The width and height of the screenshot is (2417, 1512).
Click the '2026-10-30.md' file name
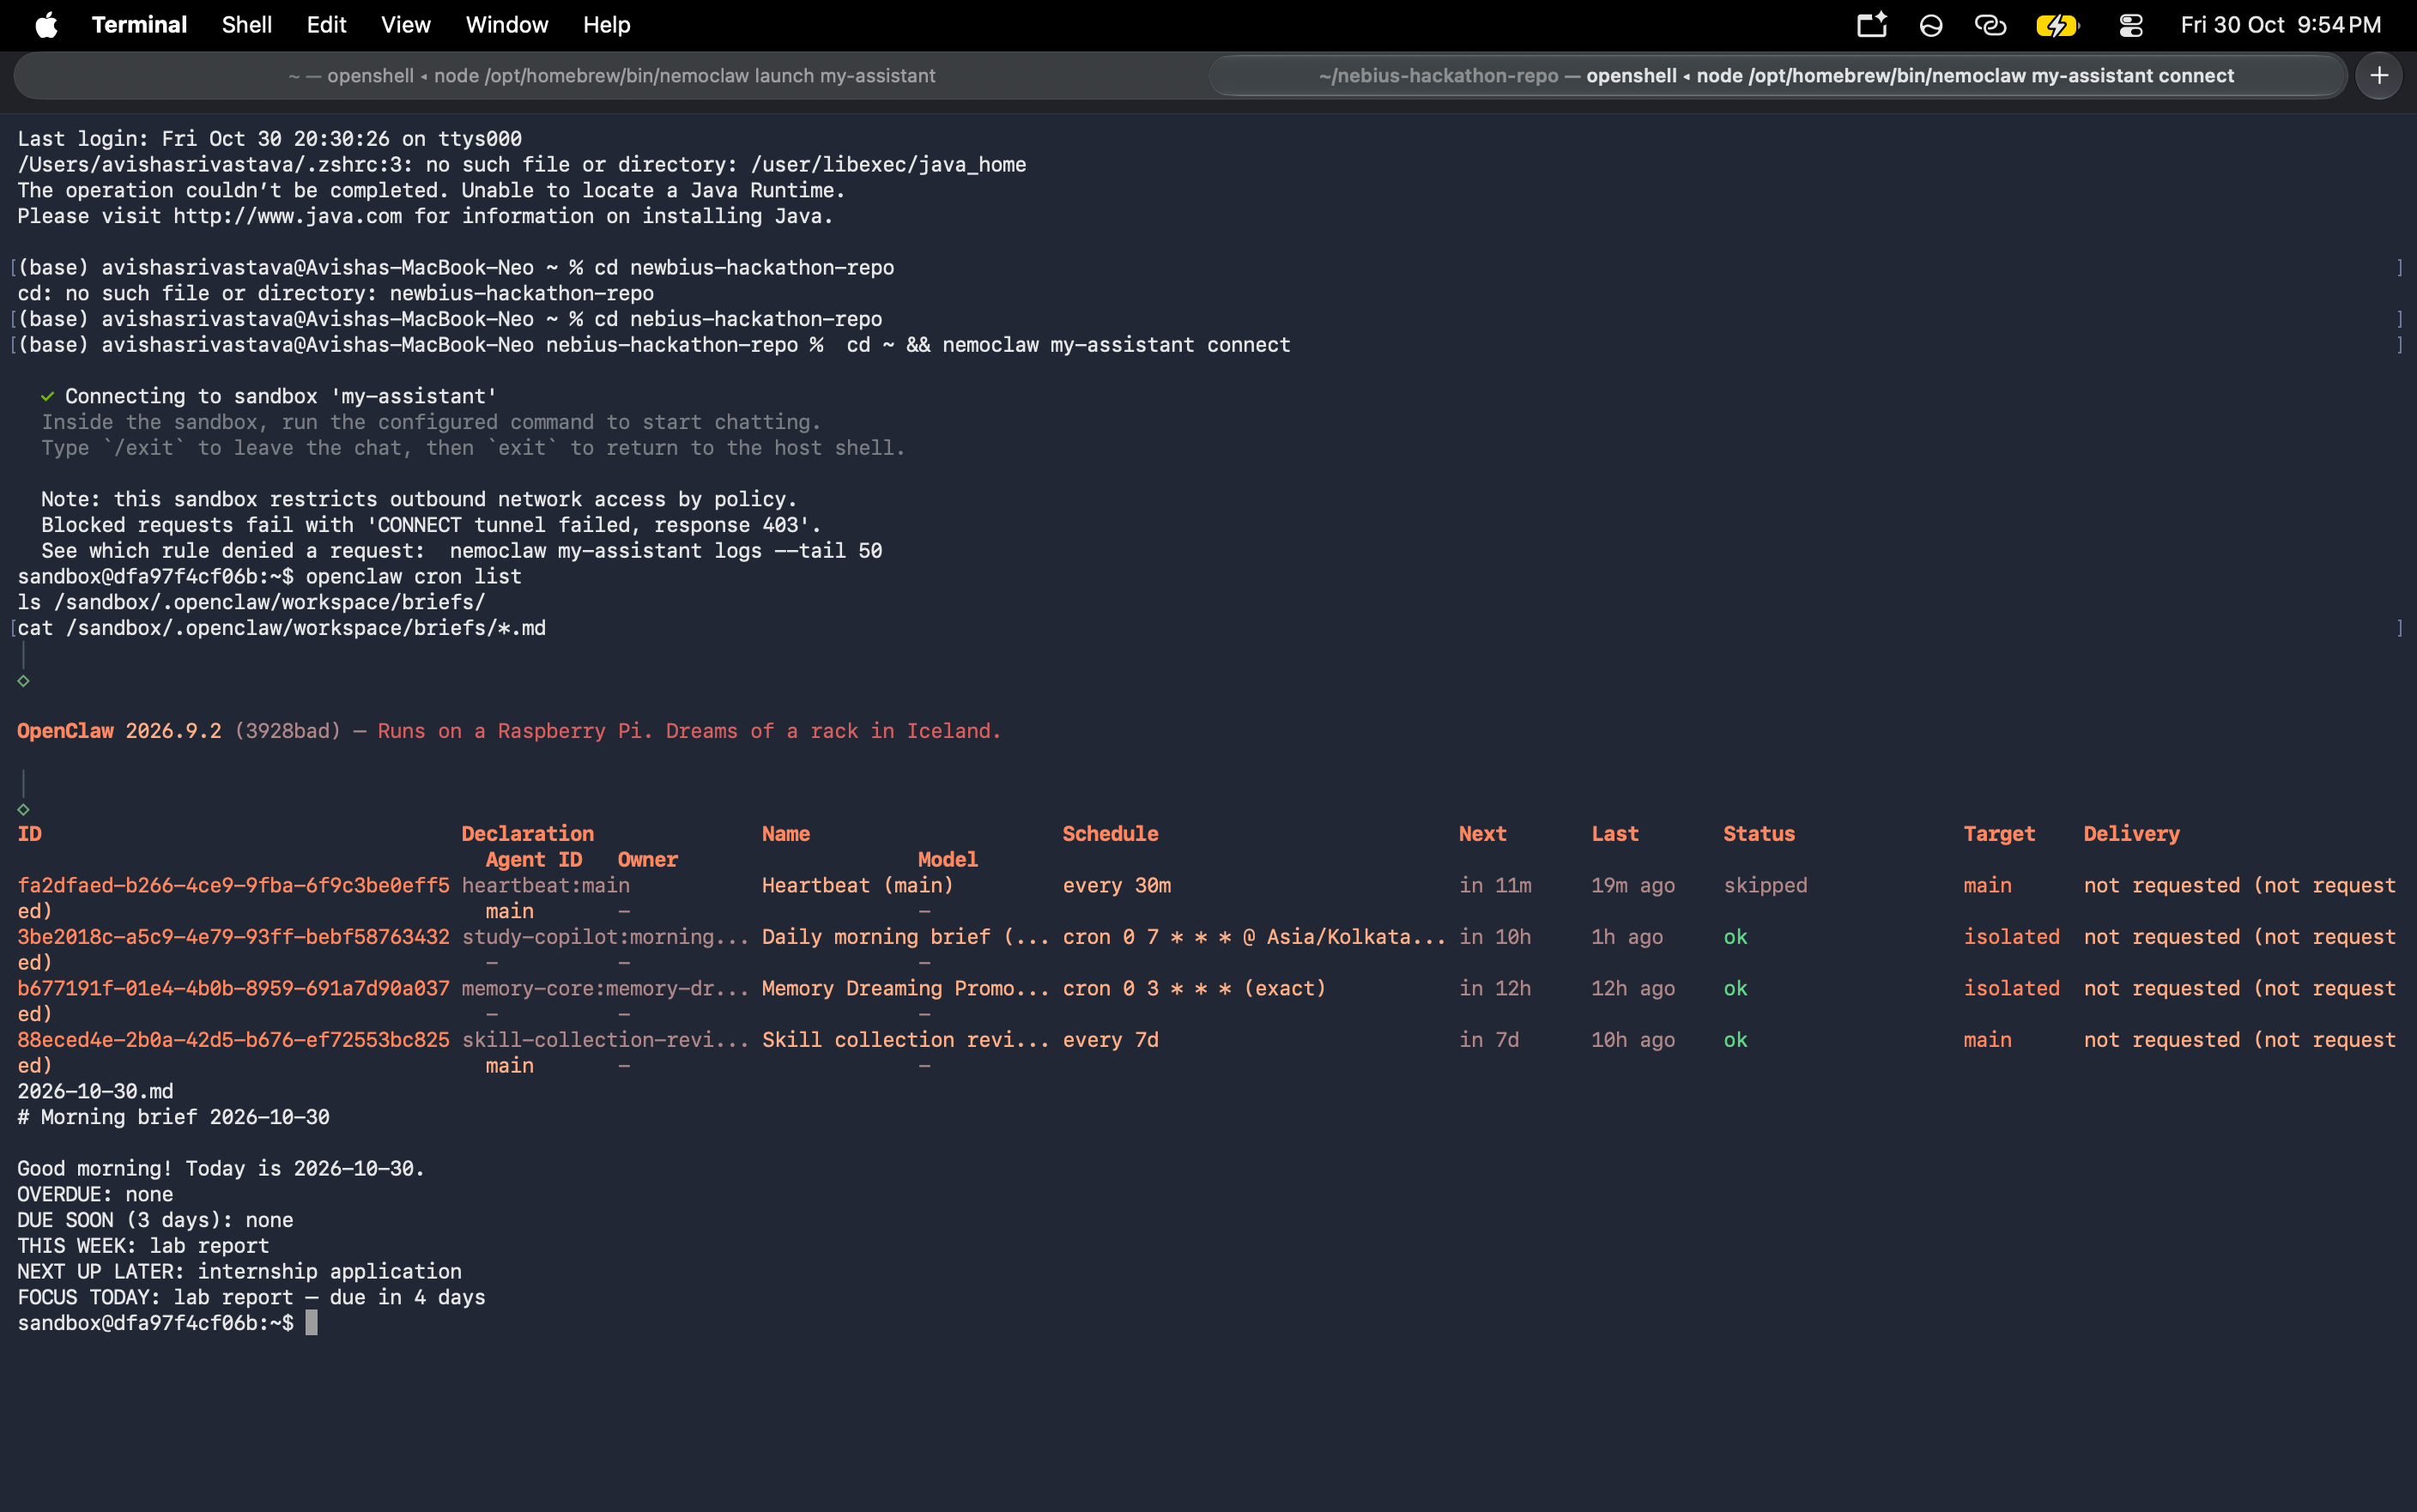[95, 1091]
